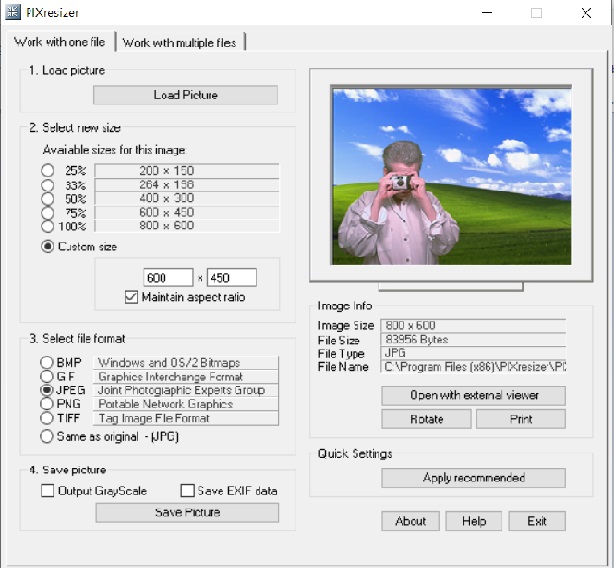Viewport: 614px width, 568px height.
Task: Select the Custom size radio button
Action: (x=48, y=247)
